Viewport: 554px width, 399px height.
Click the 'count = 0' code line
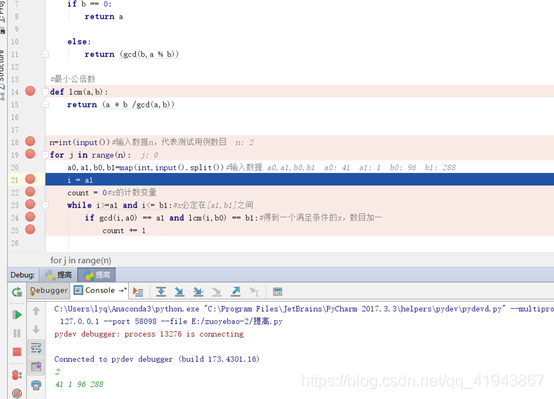pyautogui.click(x=112, y=193)
